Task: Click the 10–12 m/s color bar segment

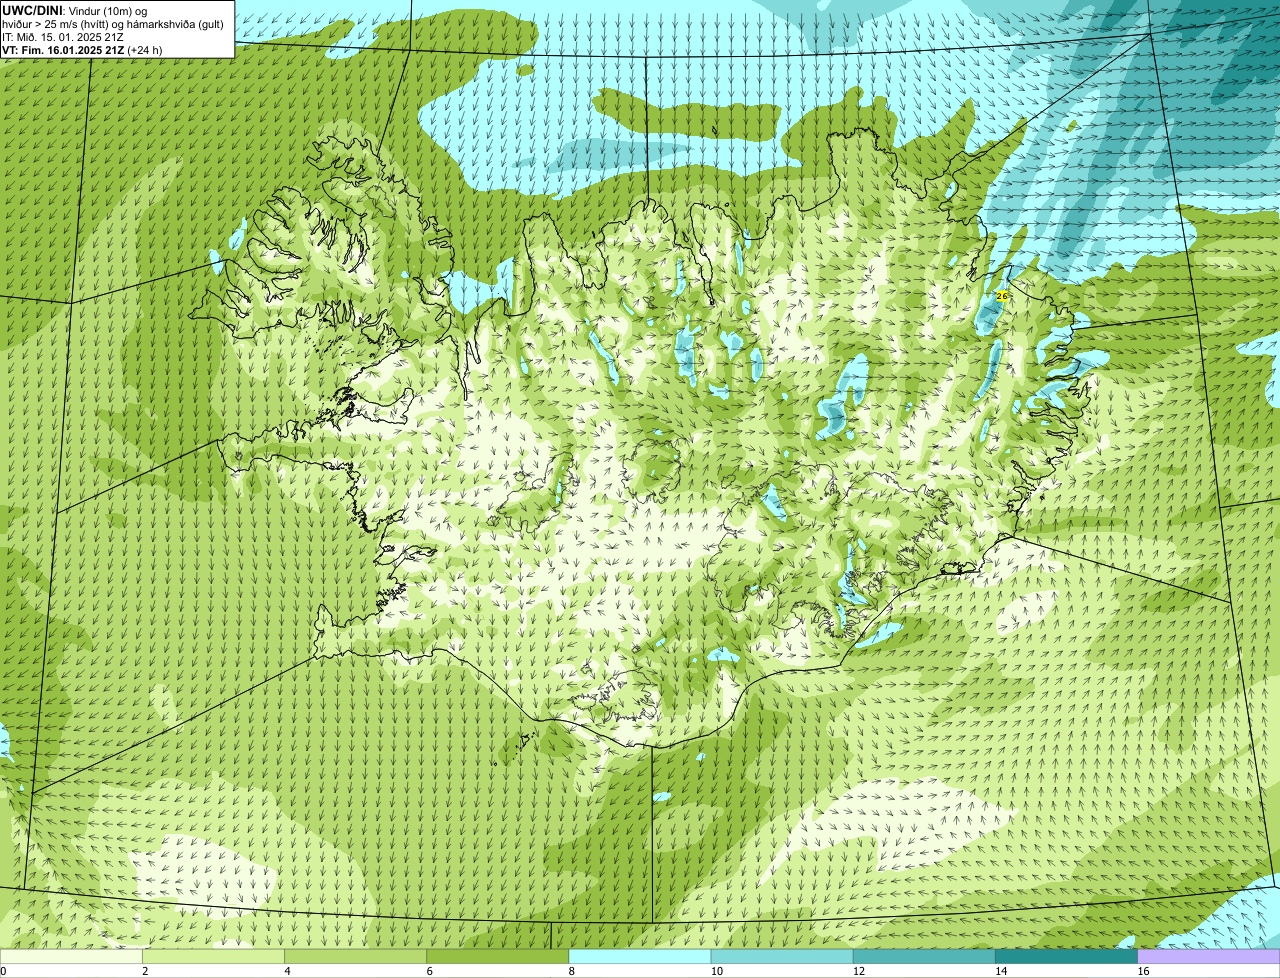Action: 782,956
